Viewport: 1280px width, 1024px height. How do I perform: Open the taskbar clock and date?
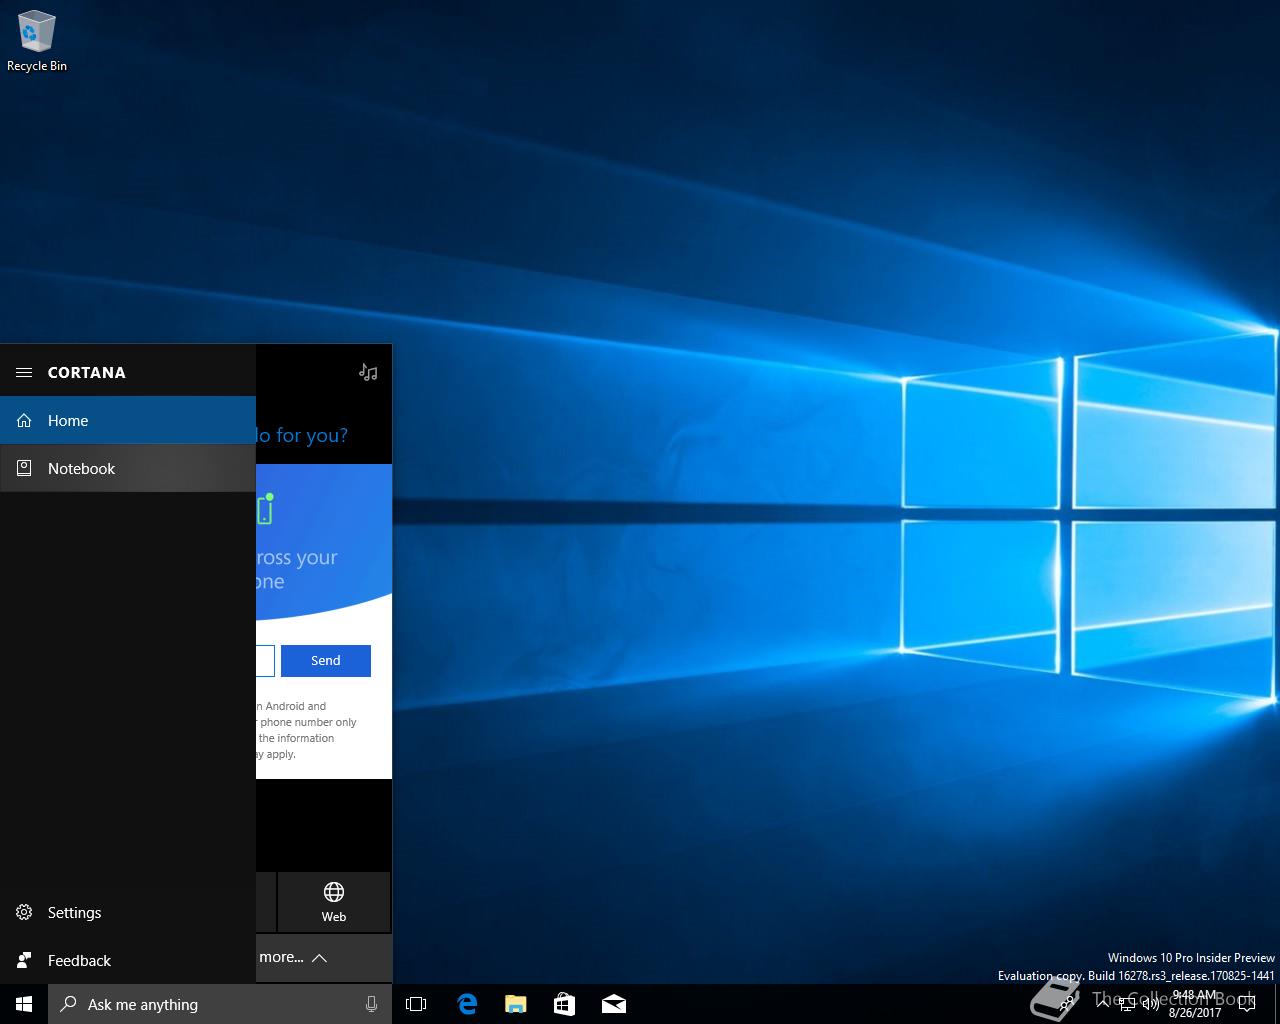coord(1195,1004)
